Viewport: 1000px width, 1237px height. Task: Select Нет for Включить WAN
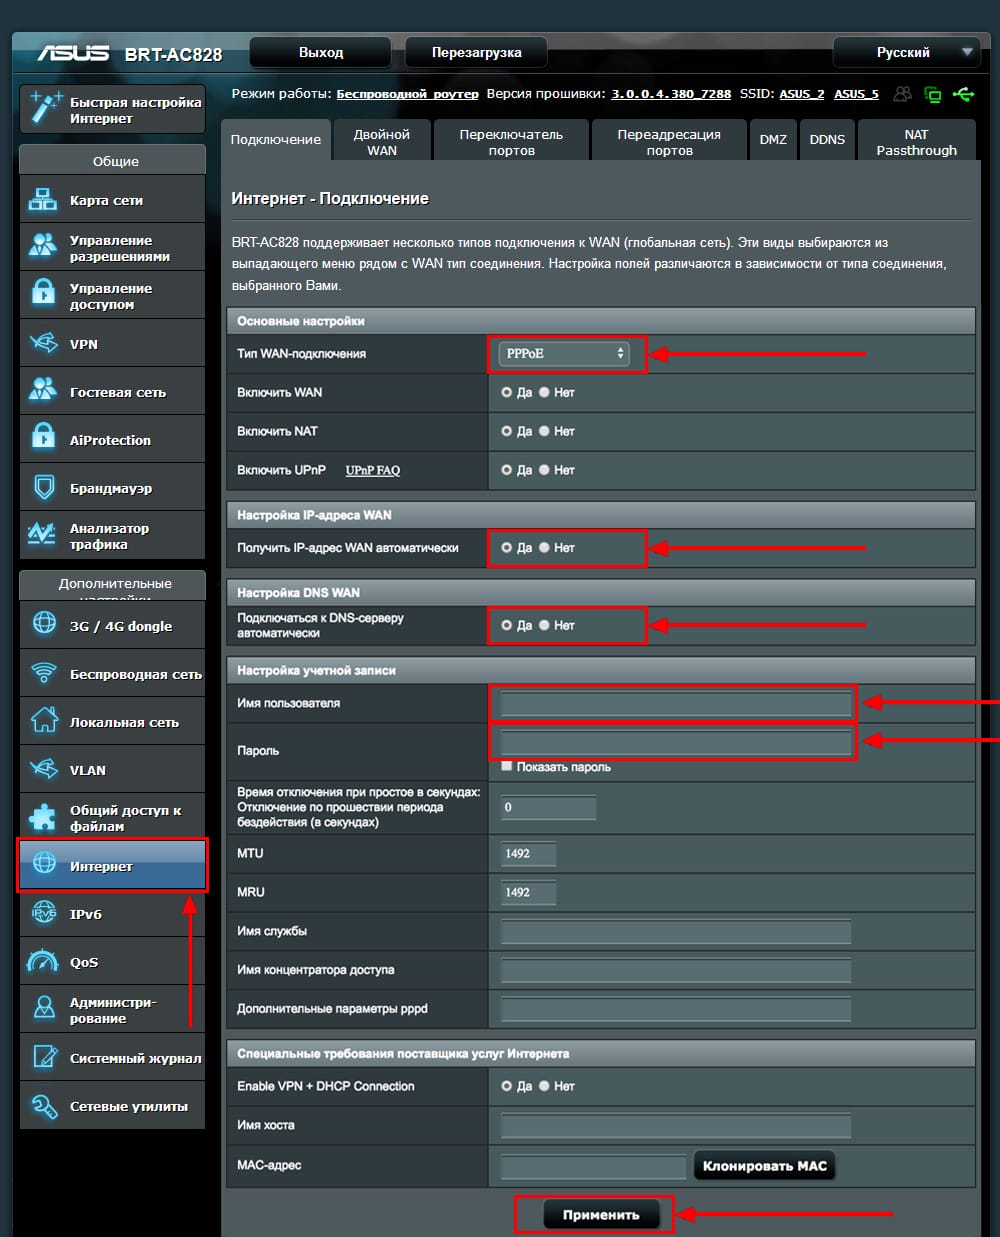544,392
